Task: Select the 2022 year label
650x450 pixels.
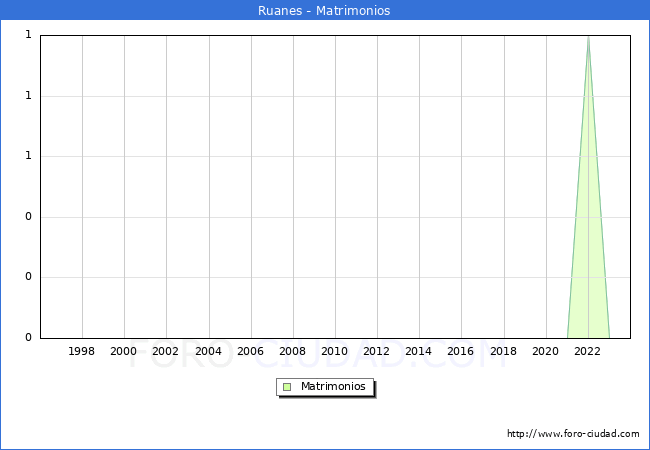Action: click(588, 352)
